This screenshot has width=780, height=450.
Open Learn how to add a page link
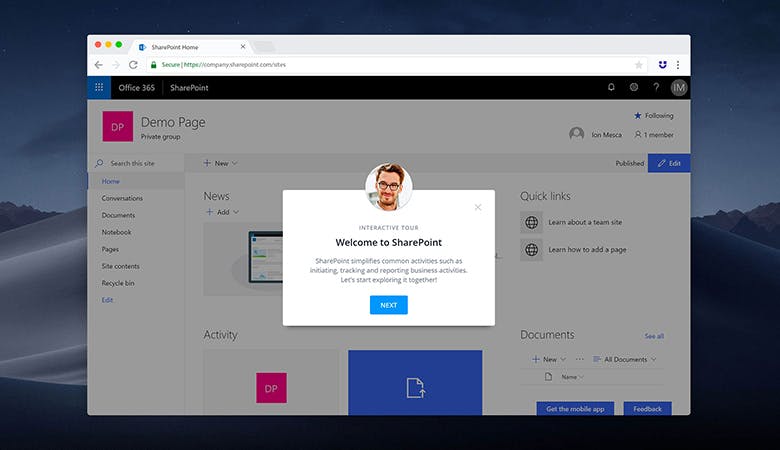[x=587, y=250]
